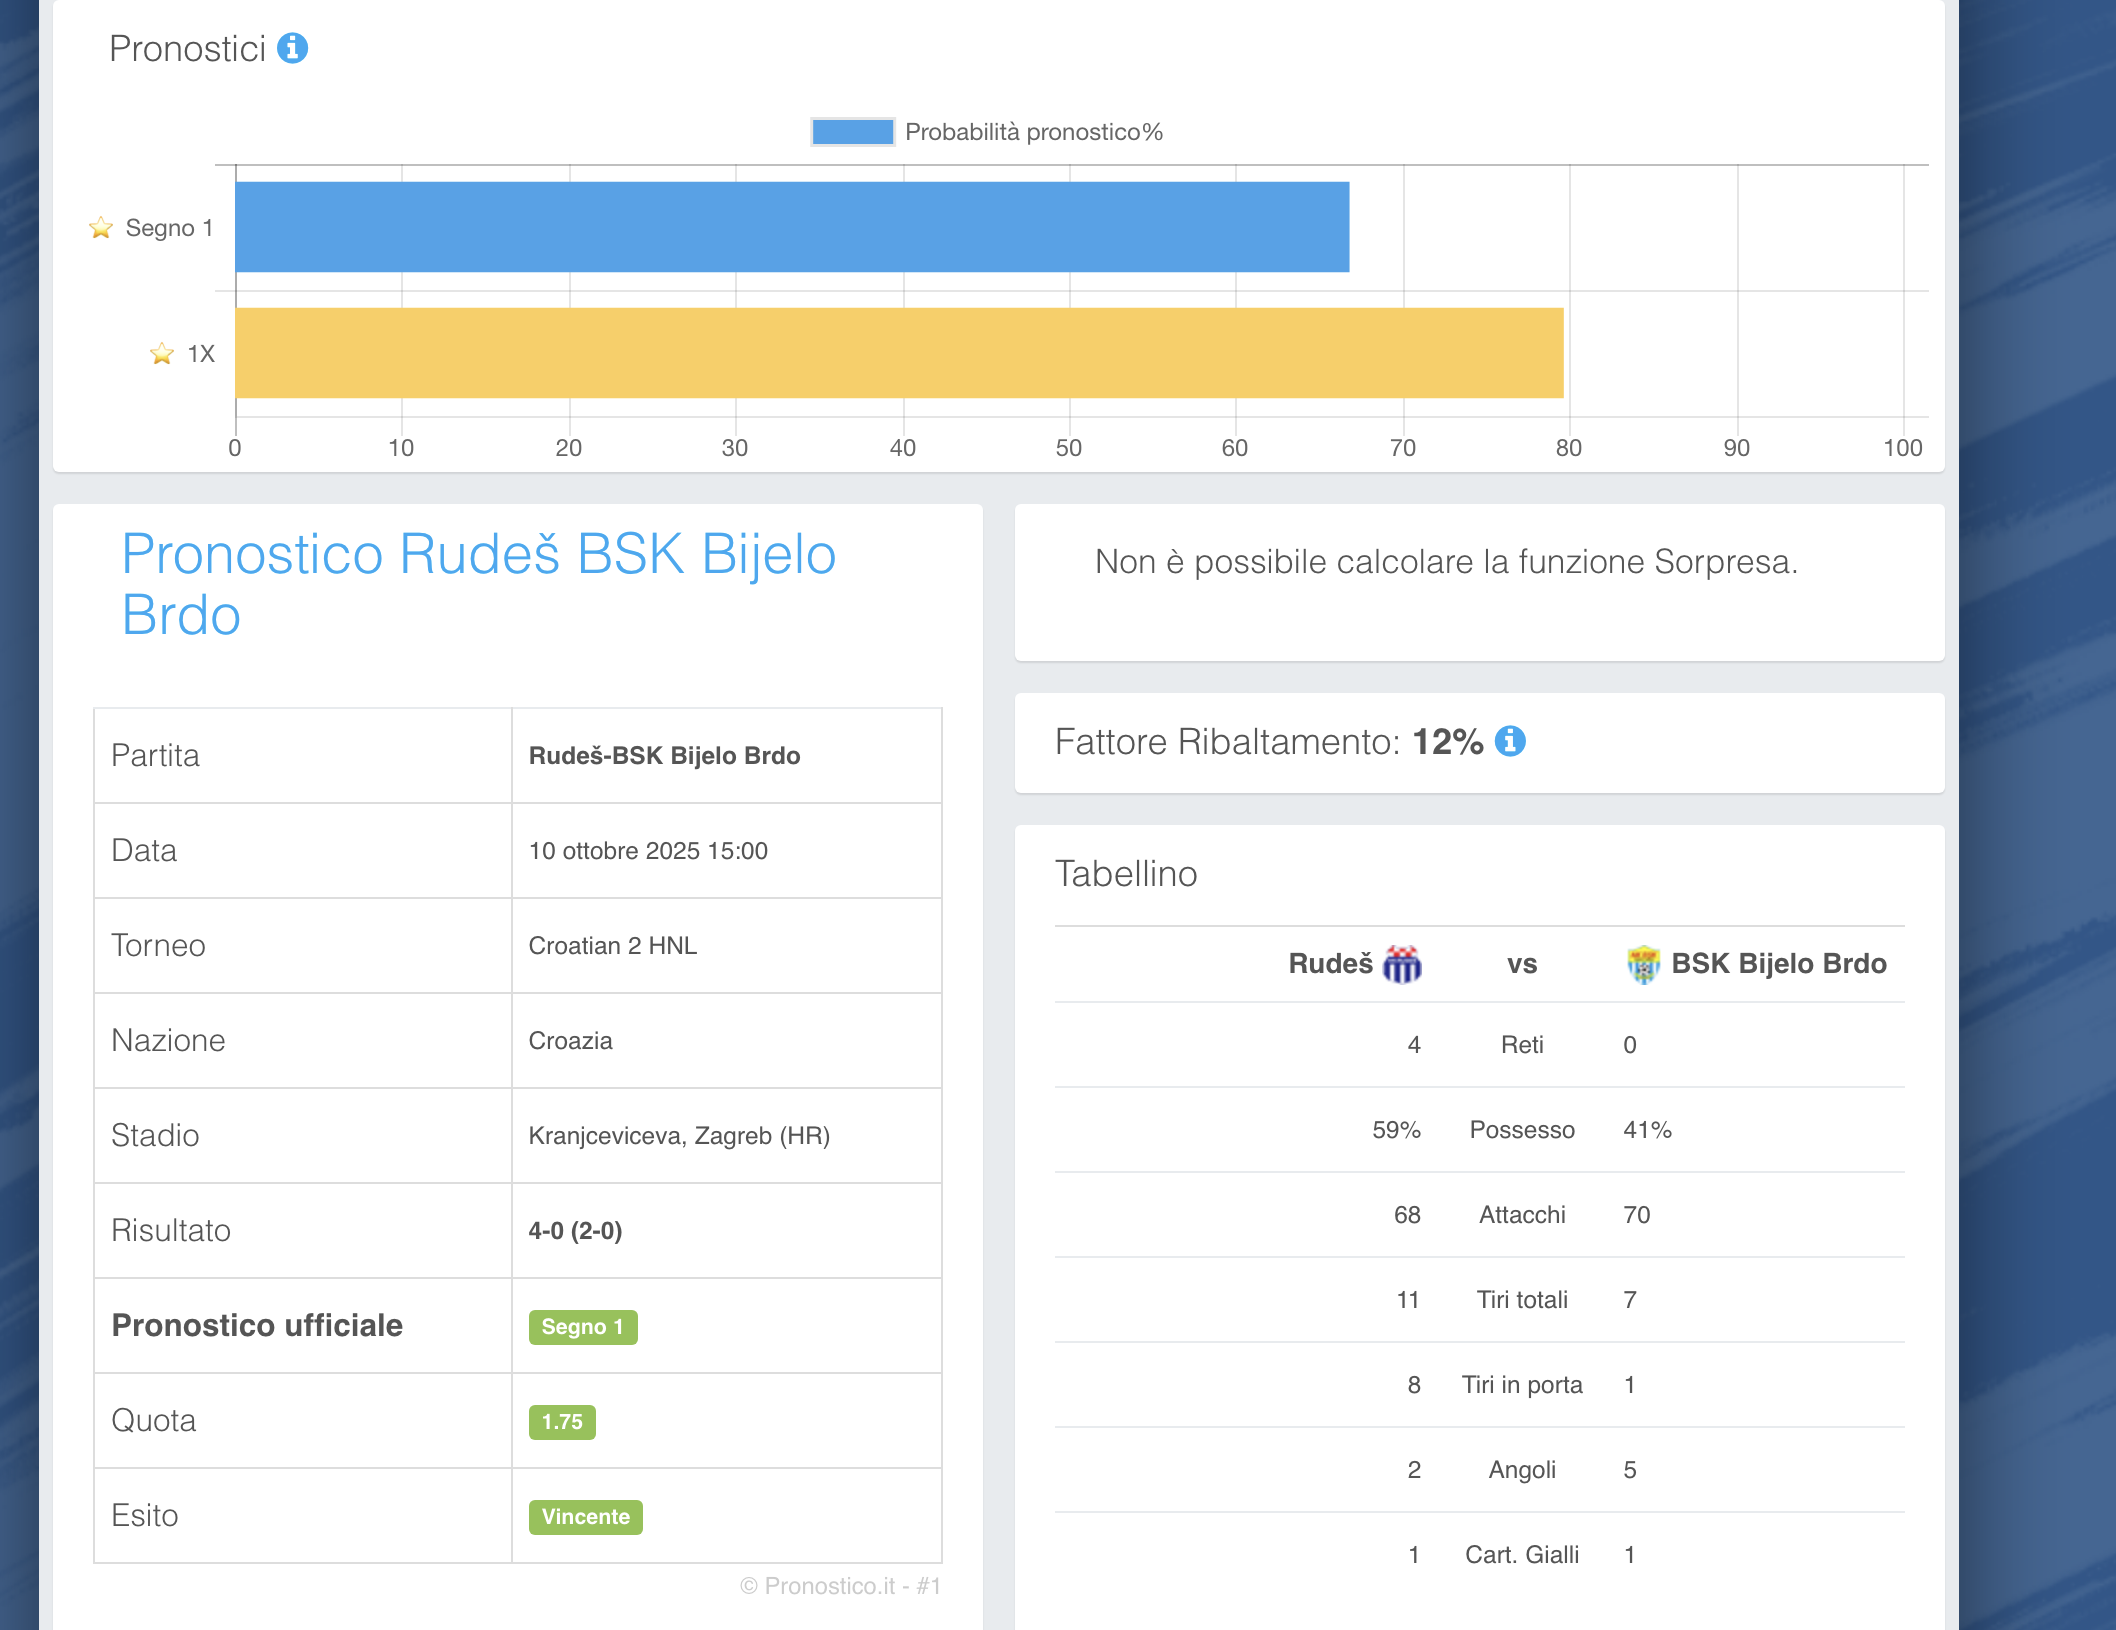Click the green Segno 1 badge
Image resolution: width=2116 pixels, height=1630 pixels.
[x=583, y=1327]
